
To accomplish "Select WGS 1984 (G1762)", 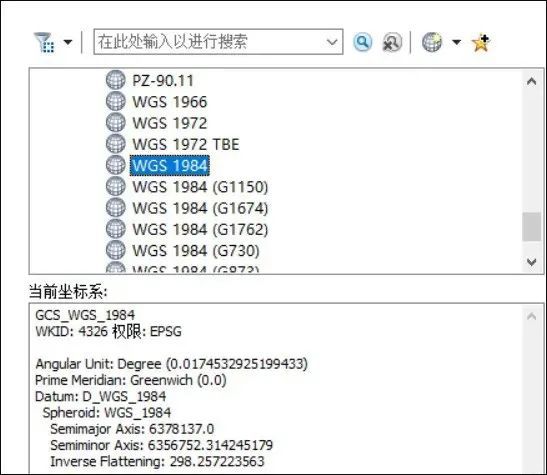I will click(200, 229).
